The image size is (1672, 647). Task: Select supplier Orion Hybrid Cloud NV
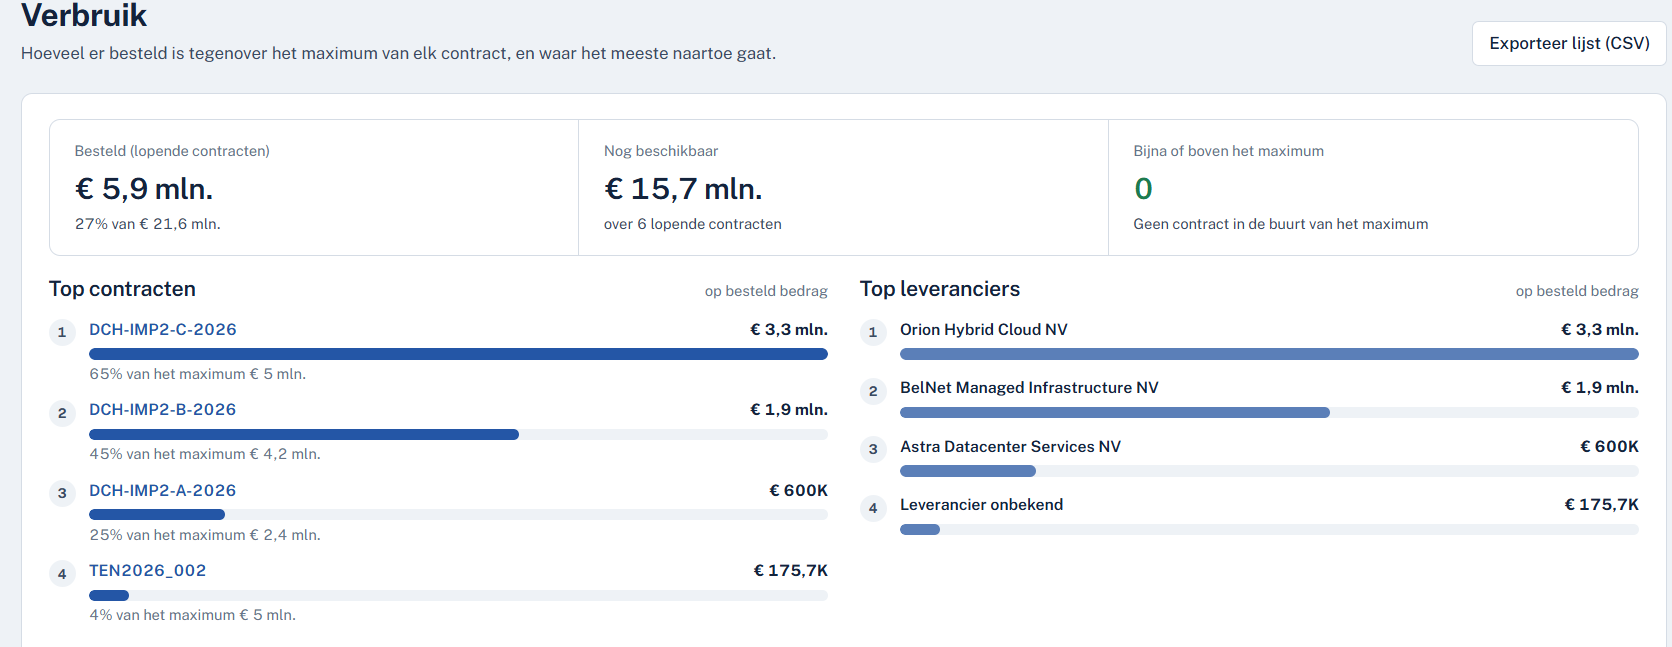pos(984,330)
